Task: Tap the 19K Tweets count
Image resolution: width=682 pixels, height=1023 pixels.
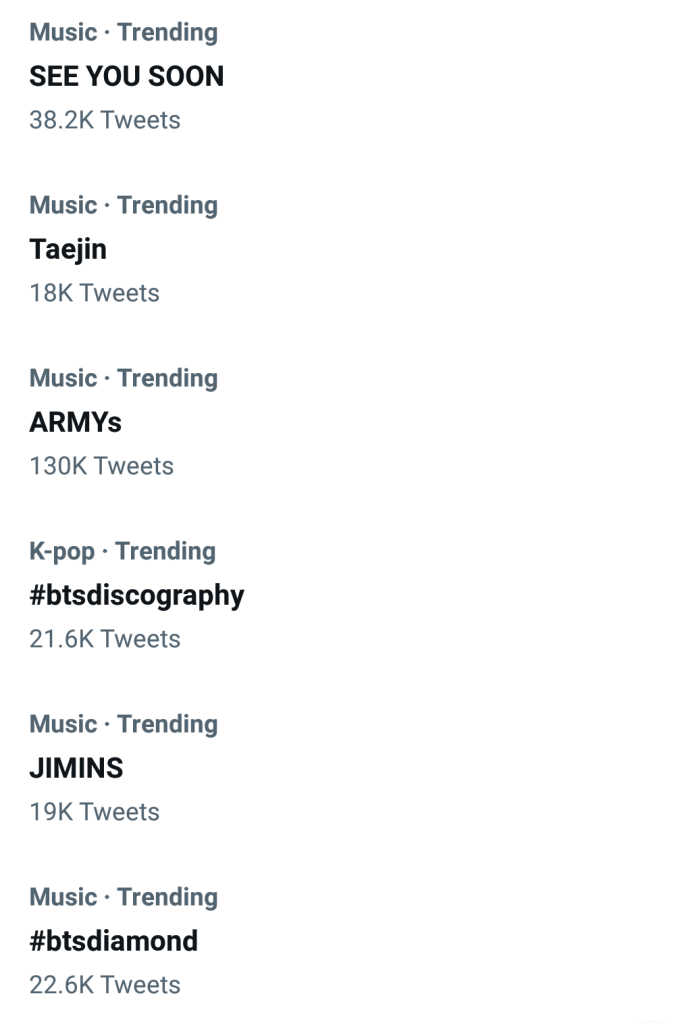Action: [x=94, y=812]
